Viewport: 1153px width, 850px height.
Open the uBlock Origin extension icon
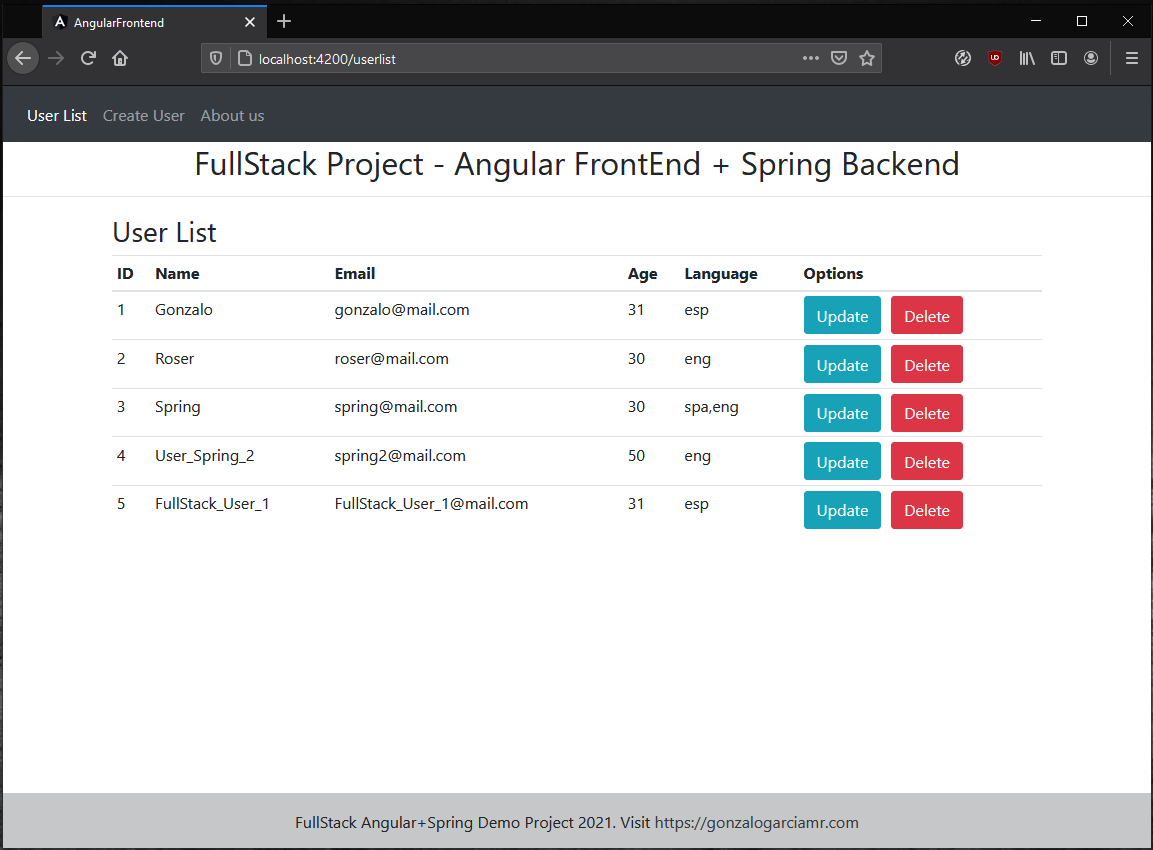[x=995, y=58]
